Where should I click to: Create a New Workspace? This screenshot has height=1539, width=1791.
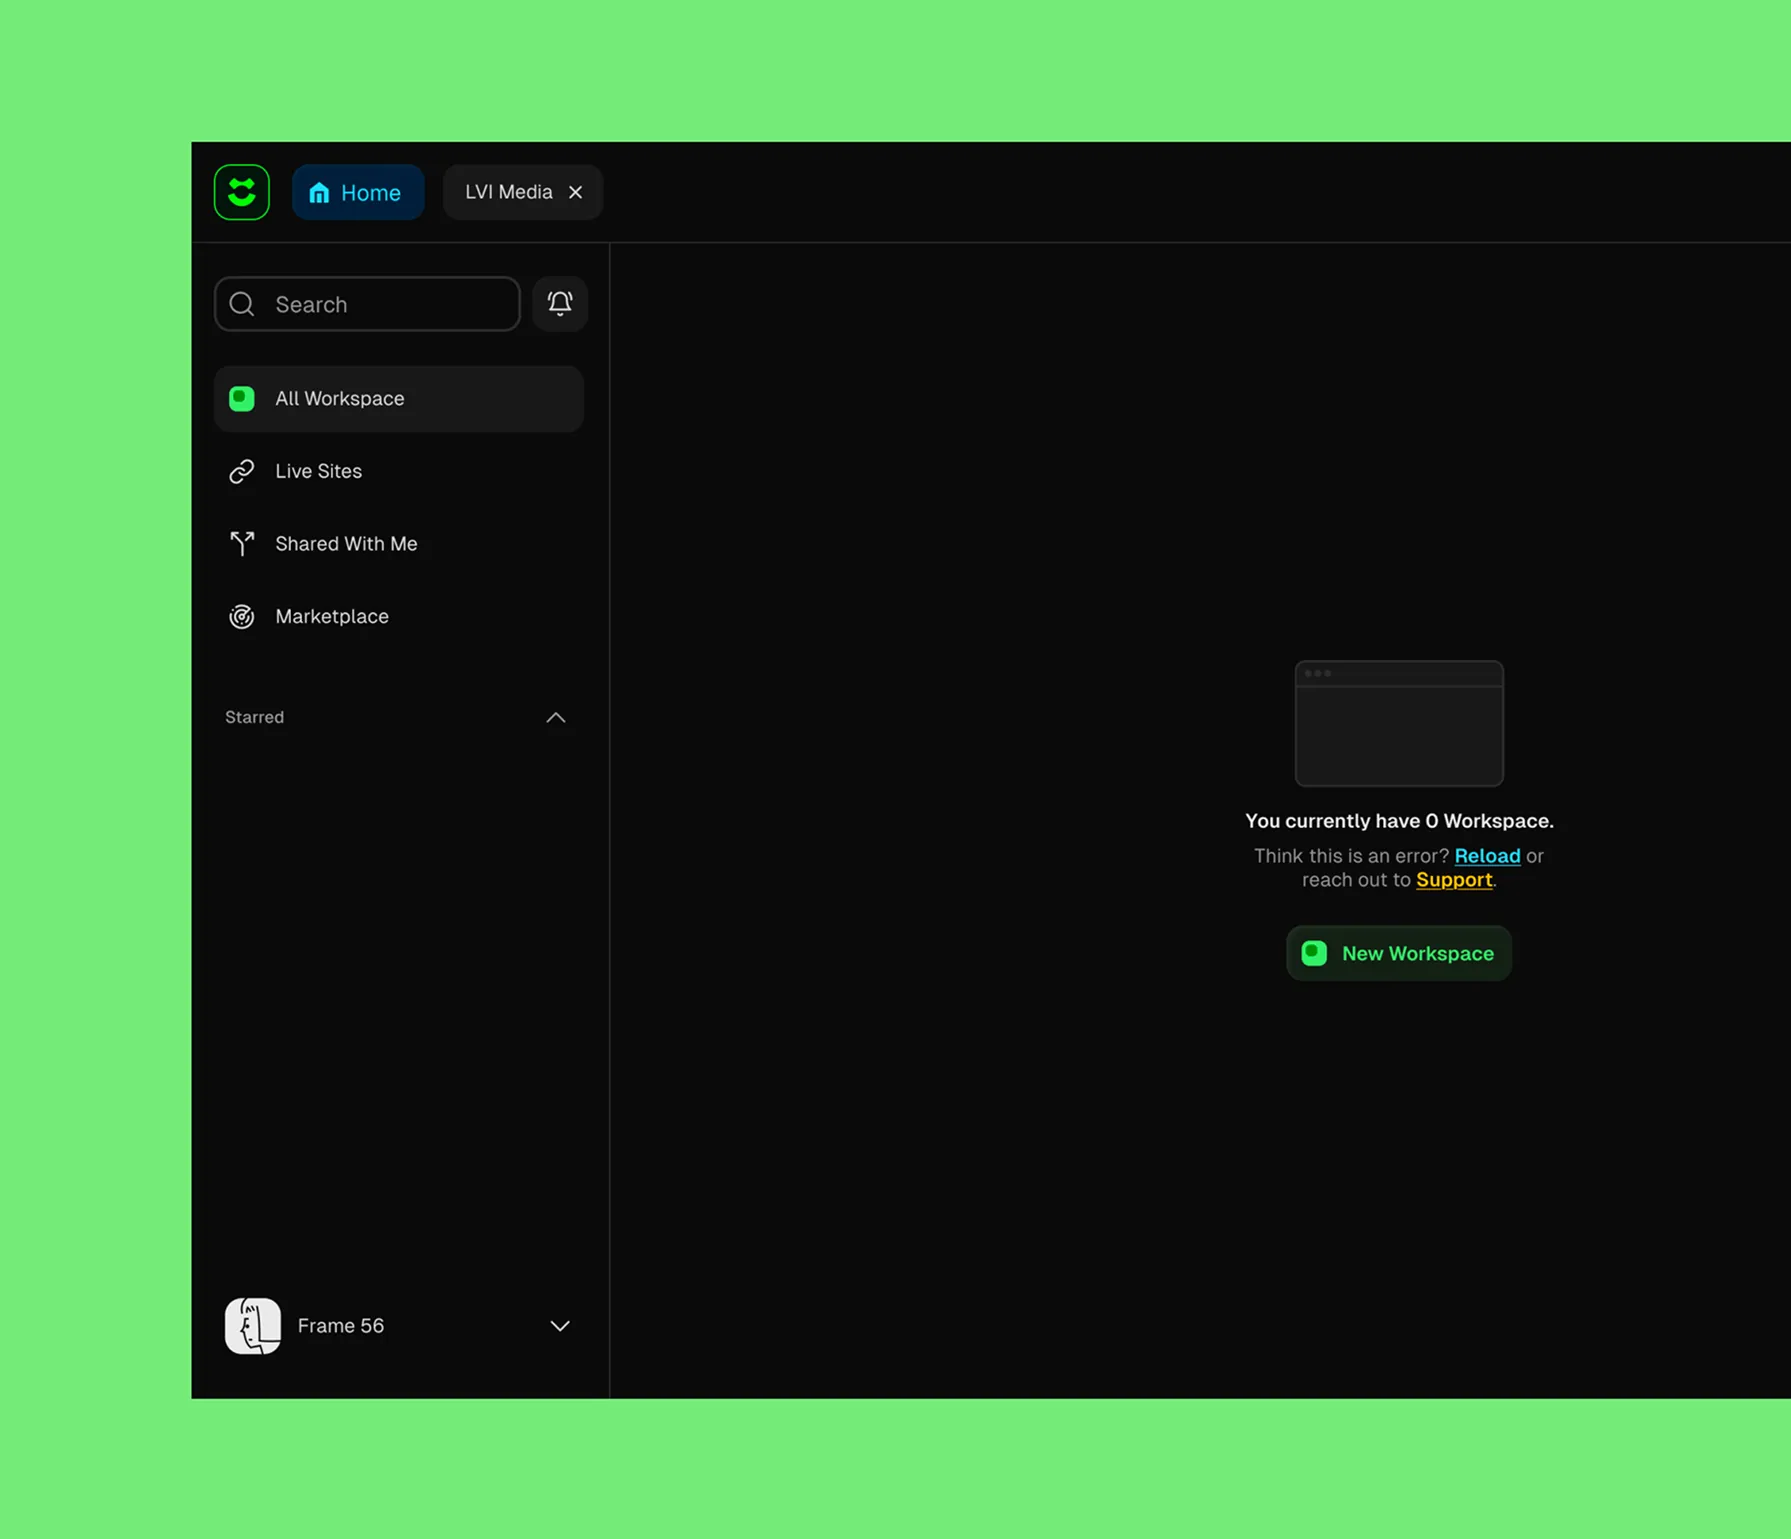[1398, 953]
